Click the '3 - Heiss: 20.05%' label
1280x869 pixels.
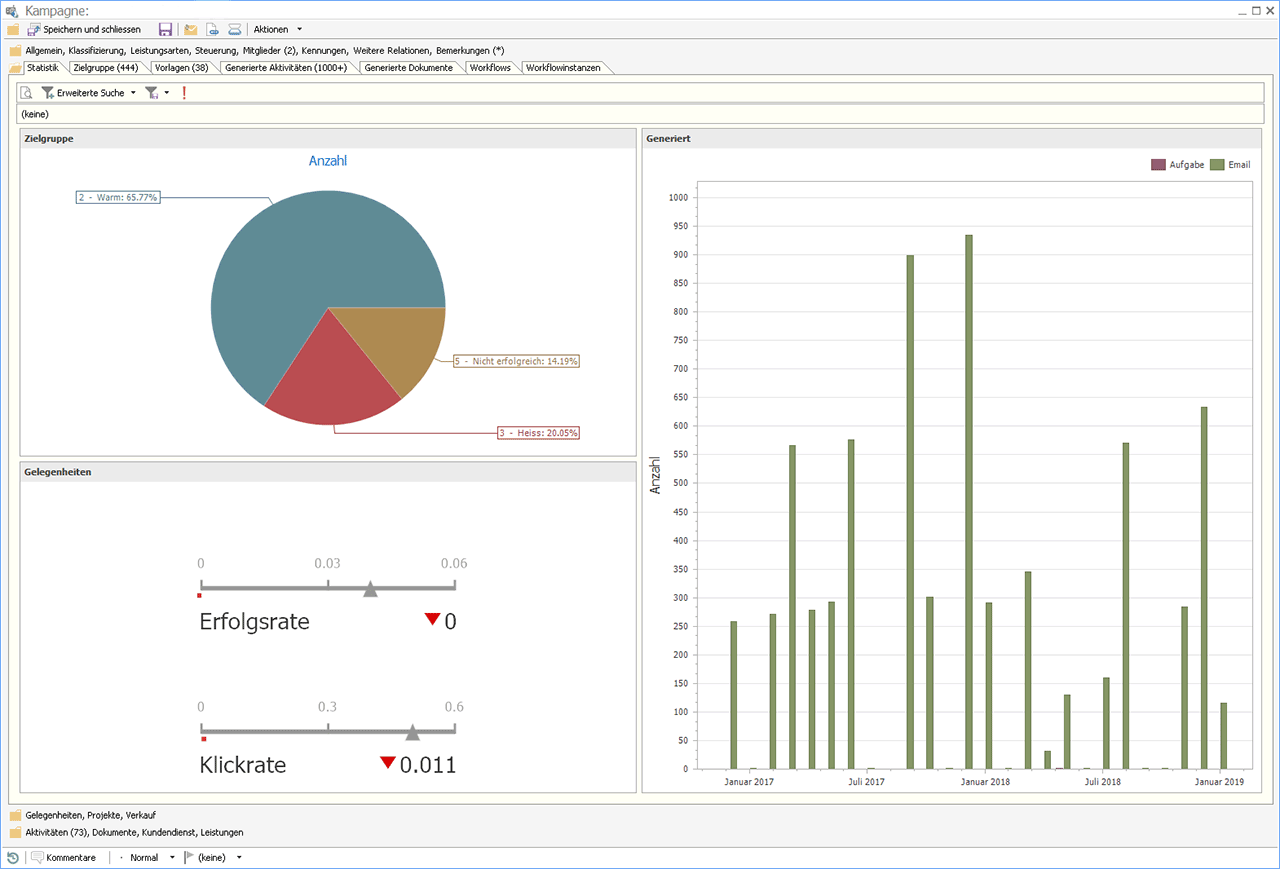pos(539,433)
